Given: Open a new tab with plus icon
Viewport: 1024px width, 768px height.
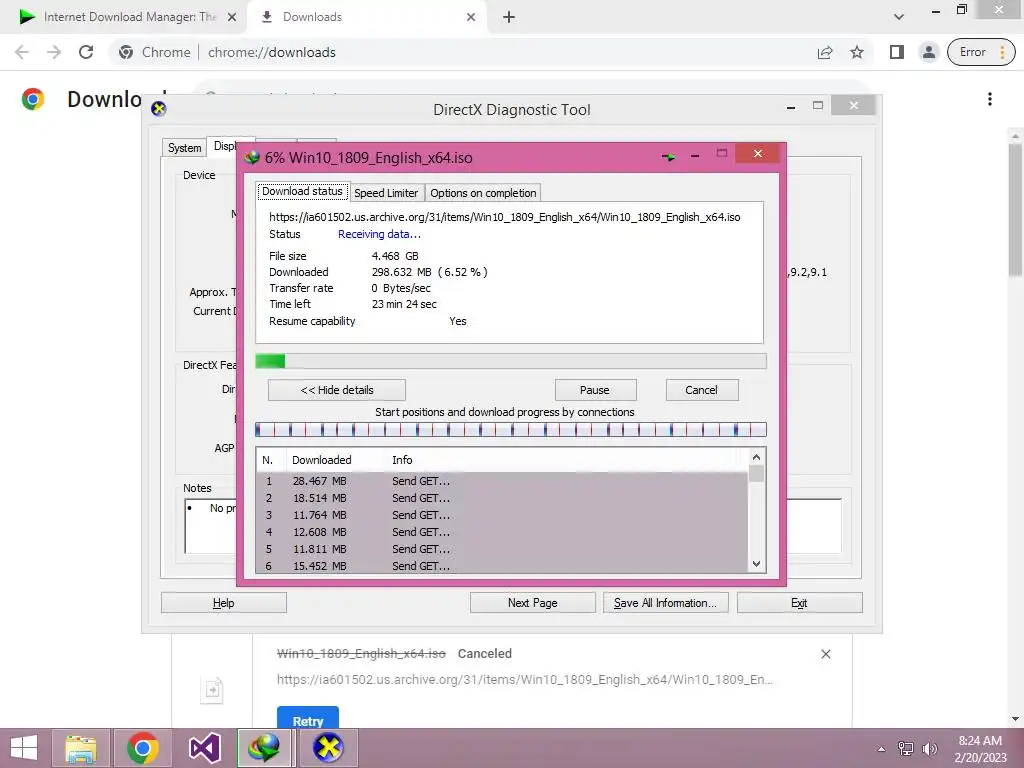Looking at the screenshot, I should [x=509, y=17].
